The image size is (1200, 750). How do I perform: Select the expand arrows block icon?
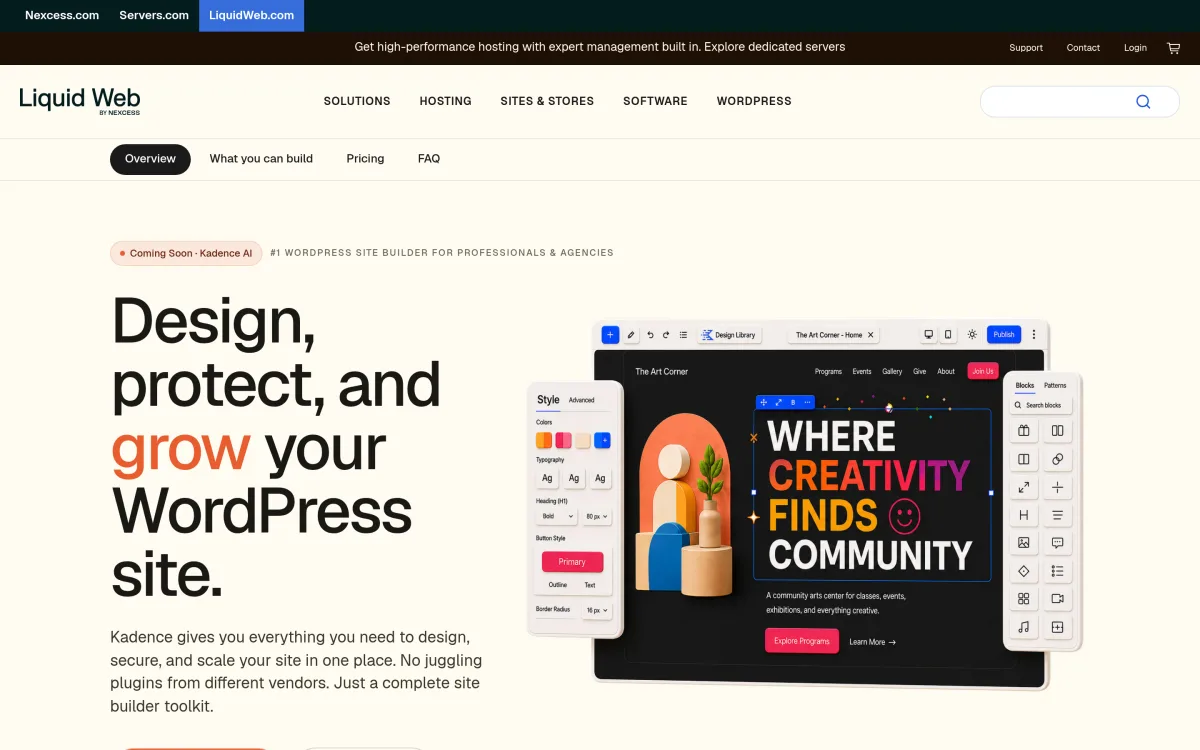click(1024, 487)
